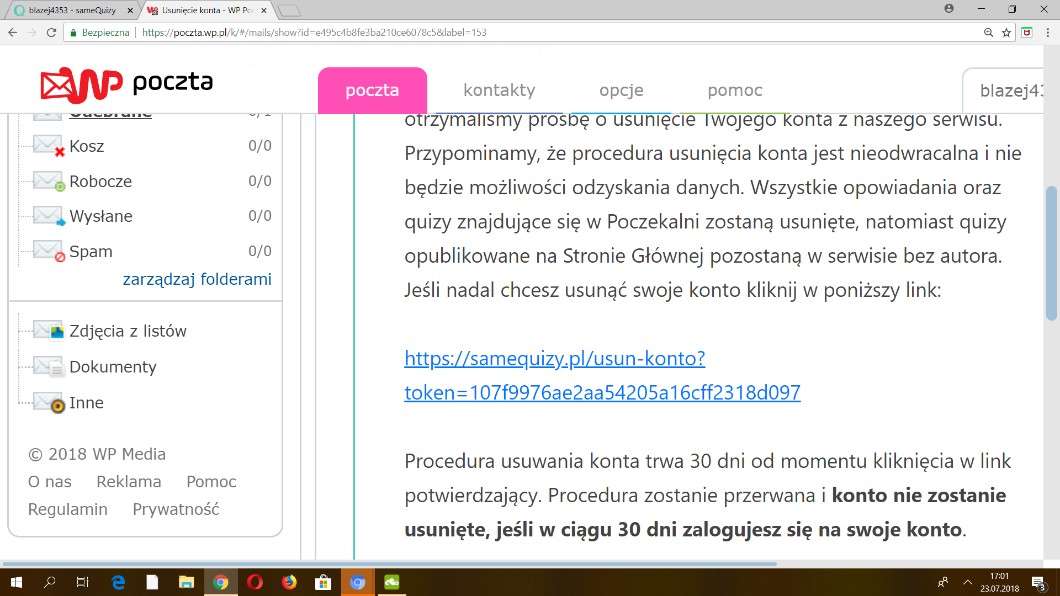Viewport: 1060px width, 596px height.
Task: Open Opera from the Windows taskbar
Action: pos(254,582)
